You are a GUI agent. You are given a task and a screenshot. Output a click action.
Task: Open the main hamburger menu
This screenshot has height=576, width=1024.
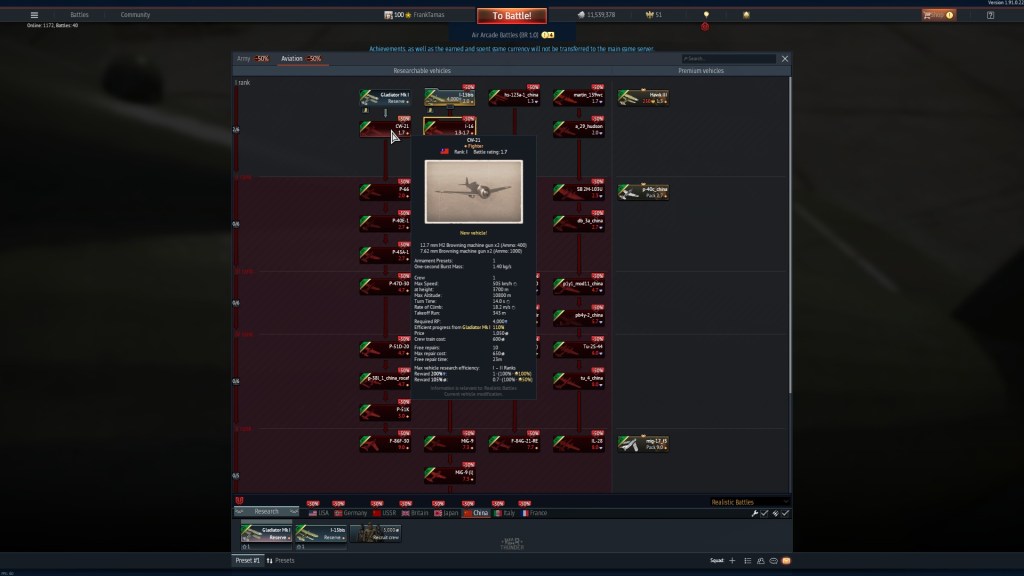pos(34,15)
